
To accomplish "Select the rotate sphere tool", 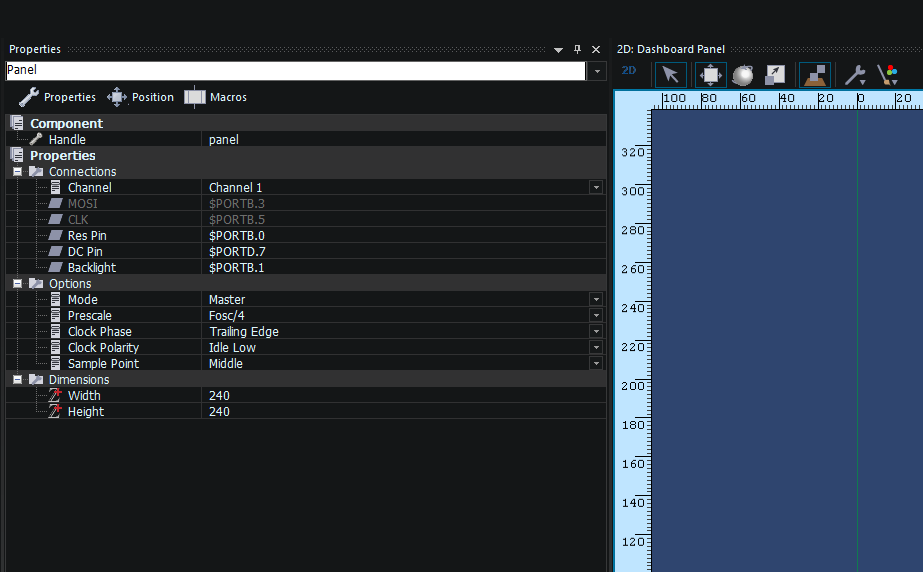I will [x=743, y=75].
